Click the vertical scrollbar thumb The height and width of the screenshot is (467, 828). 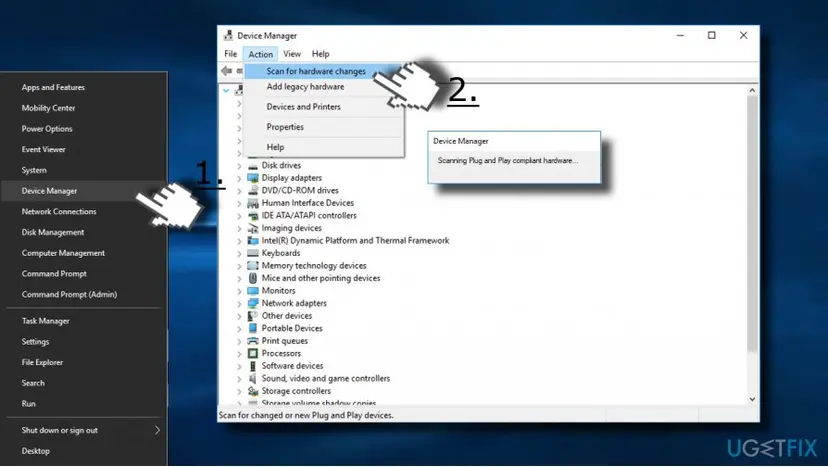[752, 225]
